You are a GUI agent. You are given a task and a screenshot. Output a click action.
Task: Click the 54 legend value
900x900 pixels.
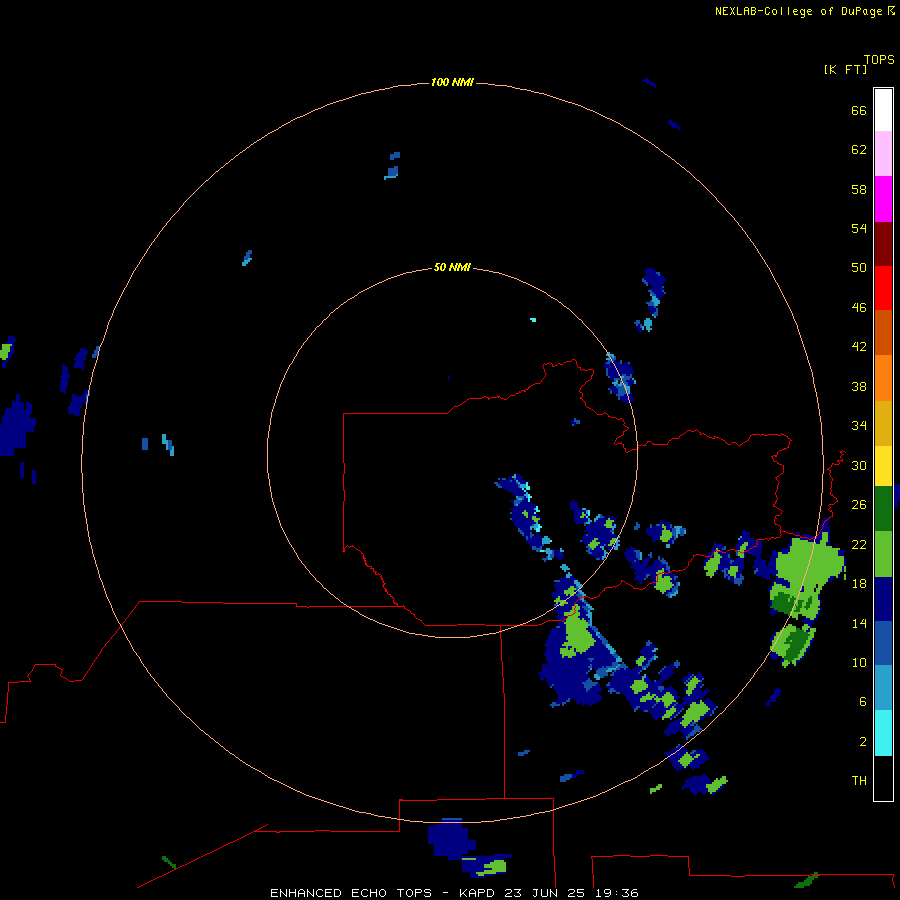click(859, 228)
